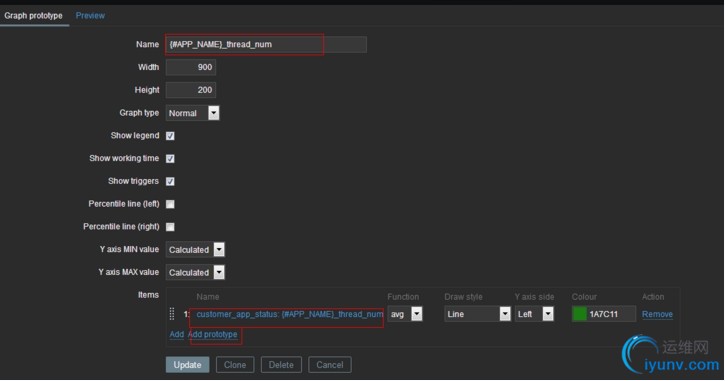
Task: Click the Add item link
Action: point(177,334)
